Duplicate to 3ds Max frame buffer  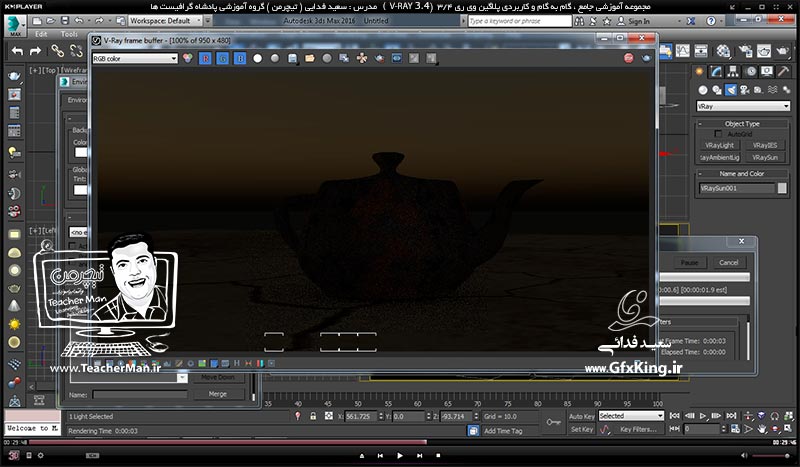pos(344,59)
